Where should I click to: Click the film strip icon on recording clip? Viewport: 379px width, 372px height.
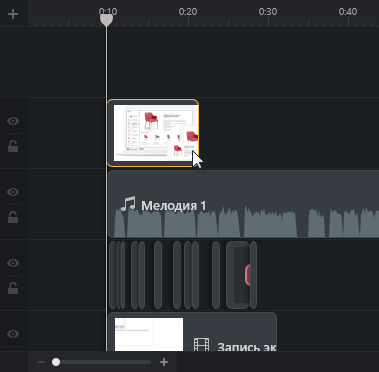[201, 344]
